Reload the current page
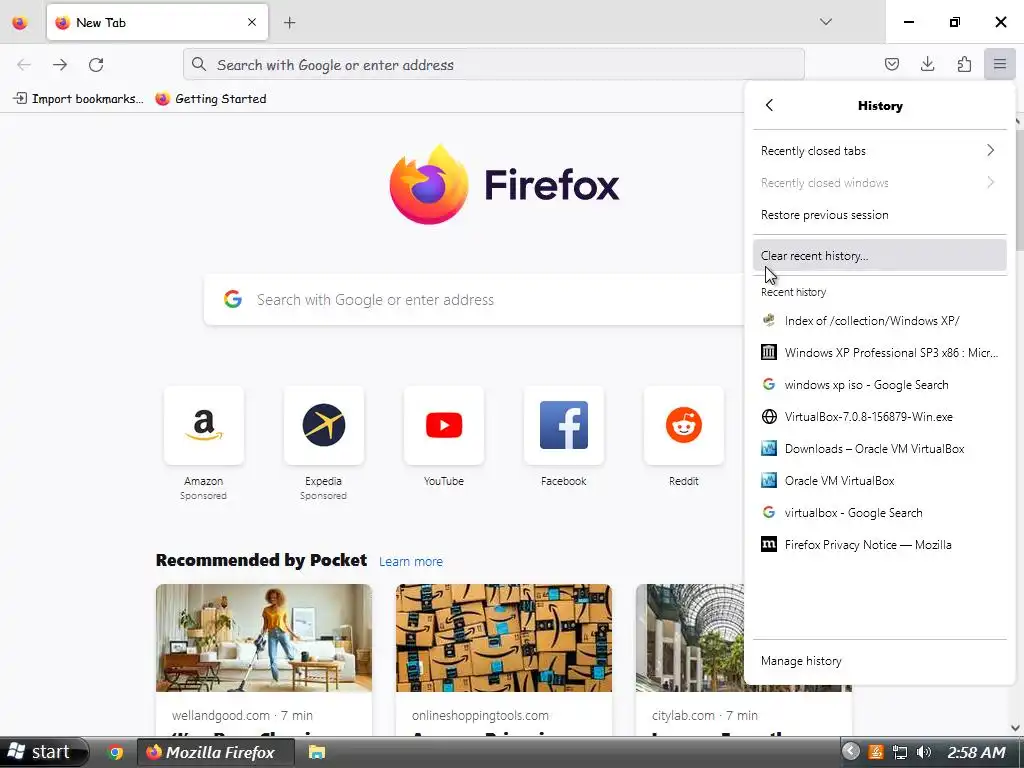This screenshot has height=768, width=1024. tap(96, 65)
